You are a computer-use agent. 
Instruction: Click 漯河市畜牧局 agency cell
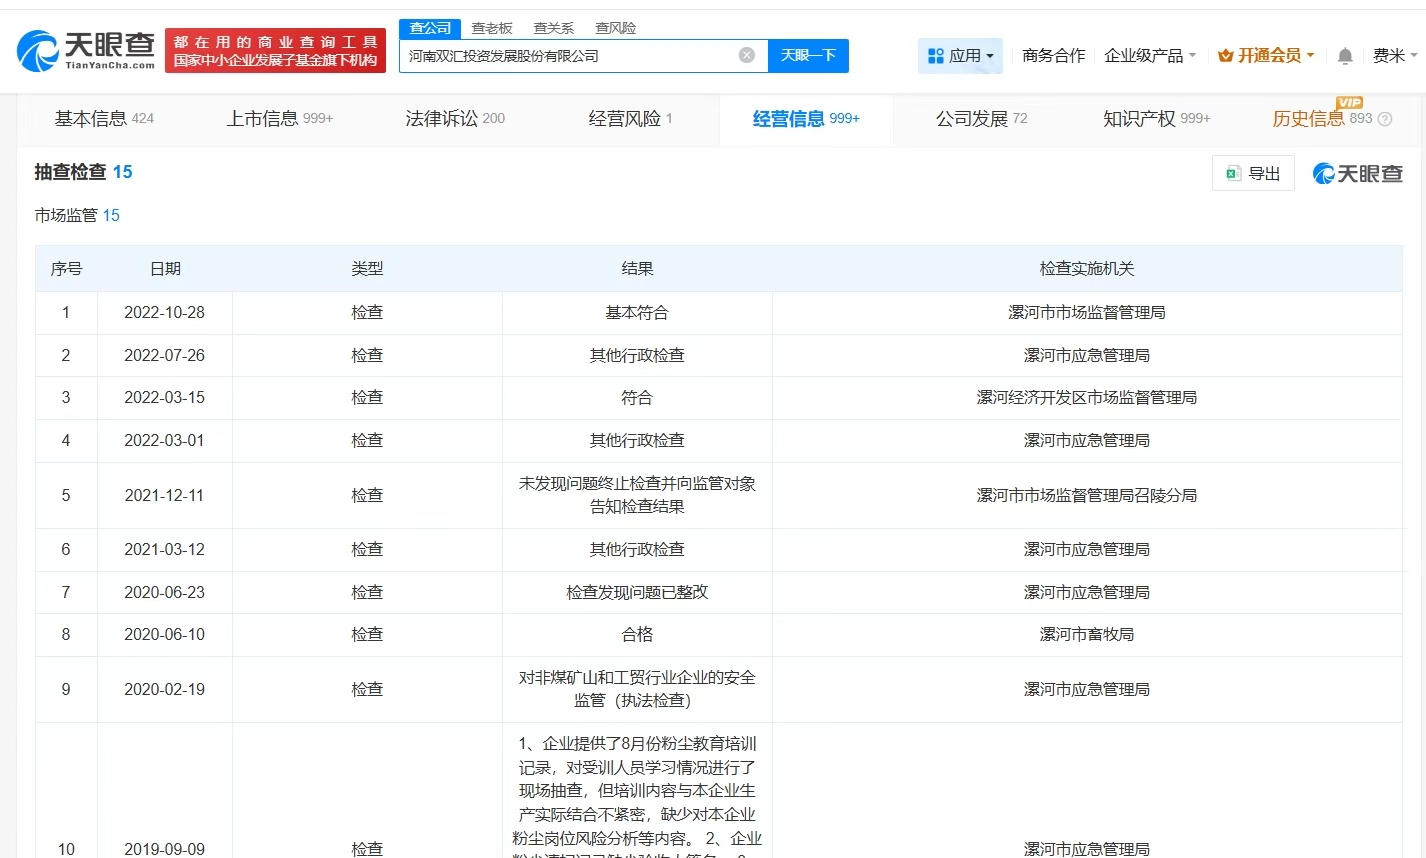(1087, 635)
